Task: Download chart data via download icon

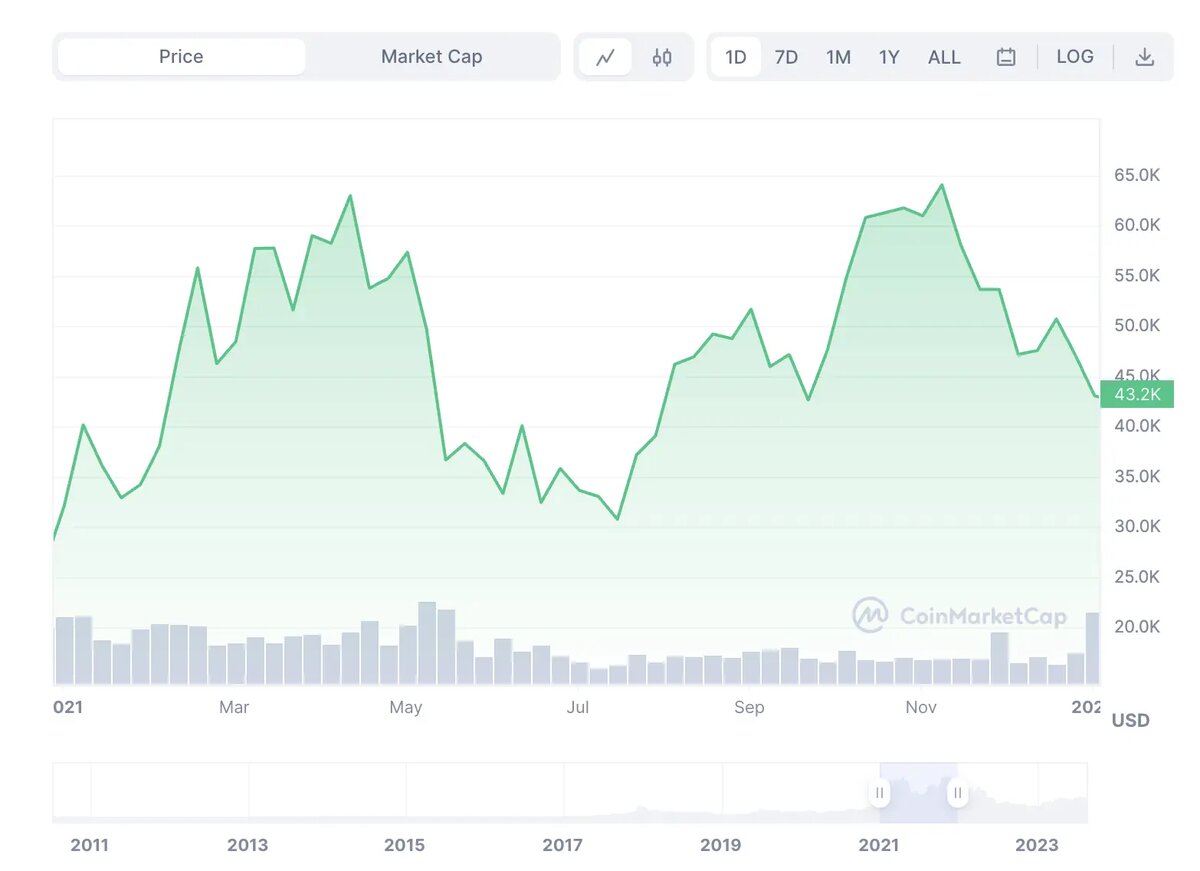Action: (x=1145, y=57)
